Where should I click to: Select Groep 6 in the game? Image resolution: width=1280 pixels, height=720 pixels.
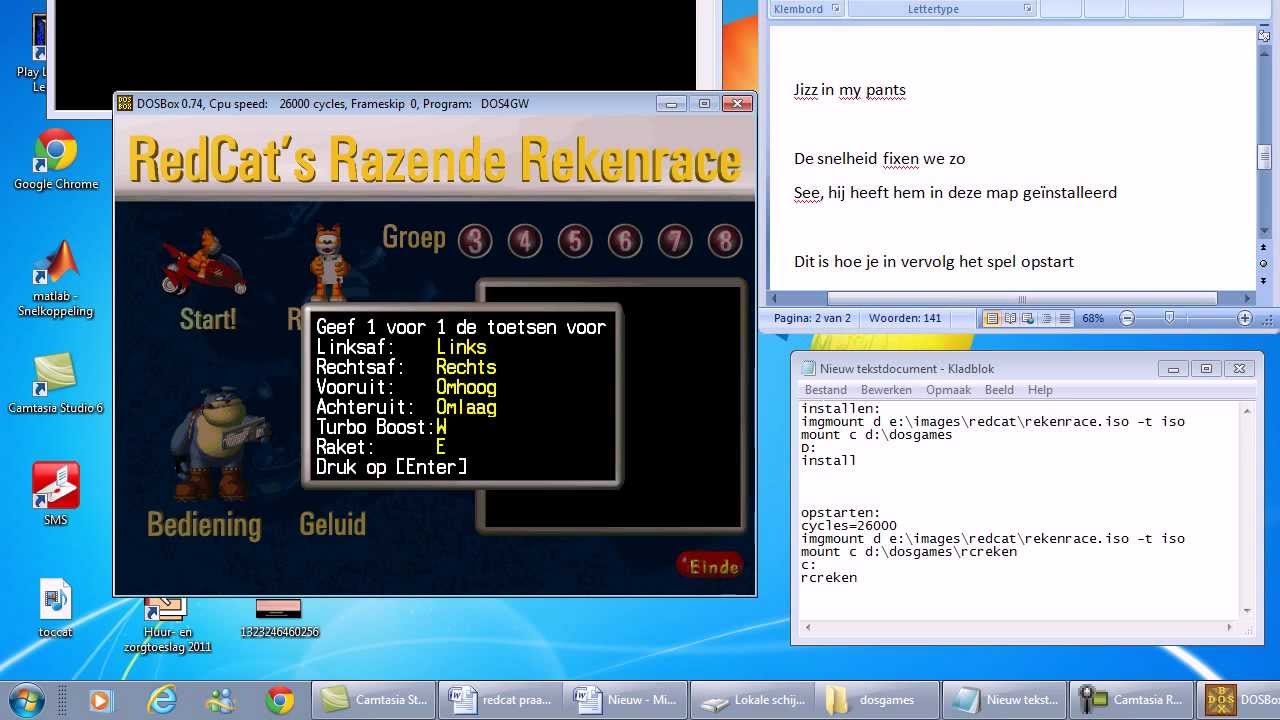(x=625, y=241)
